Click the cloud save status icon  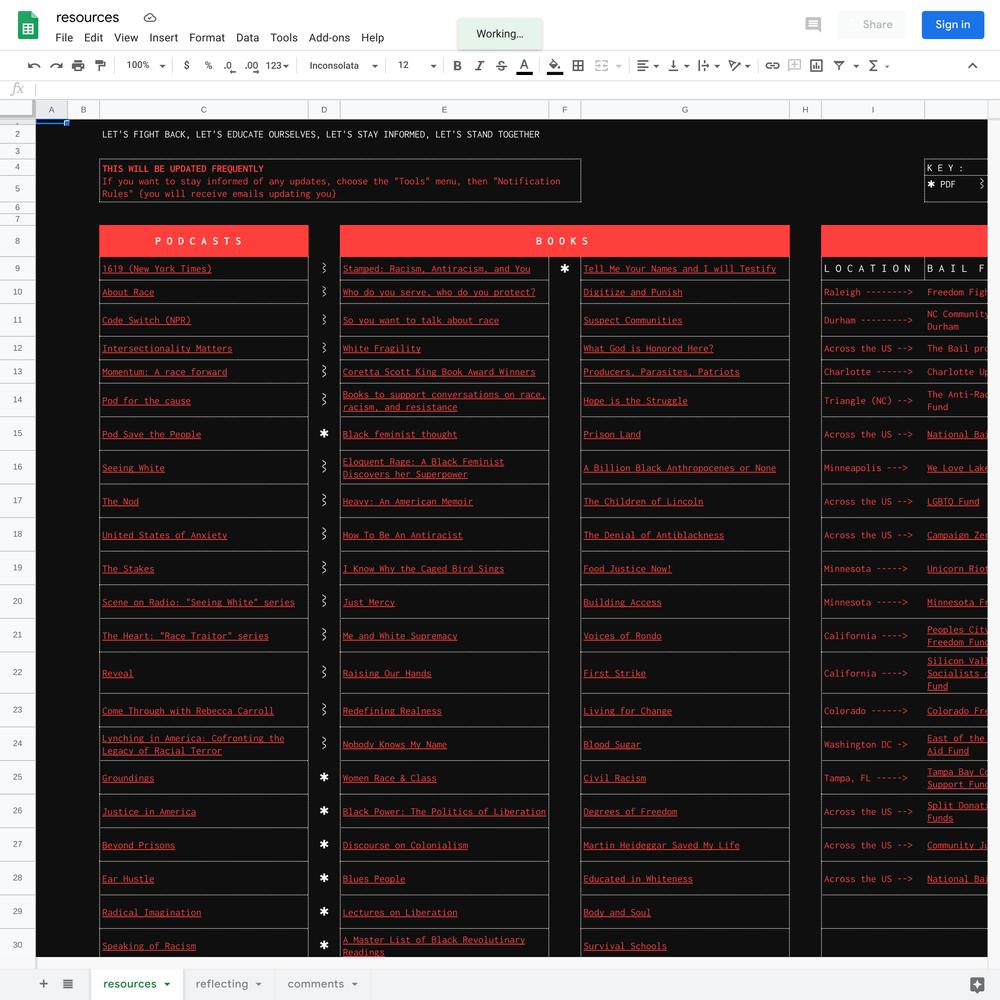(150, 18)
